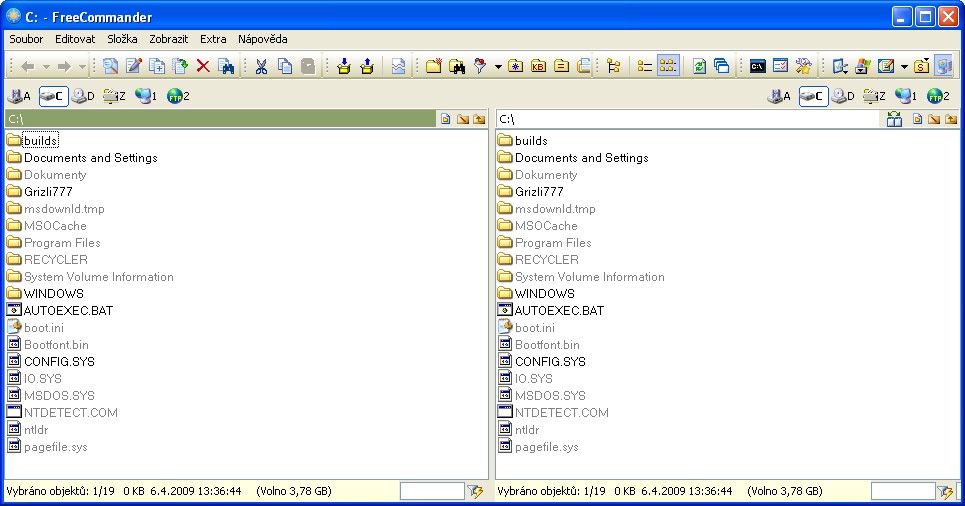965x506 pixels.
Task: Toggle the details list view mode
Action: tap(645, 66)
